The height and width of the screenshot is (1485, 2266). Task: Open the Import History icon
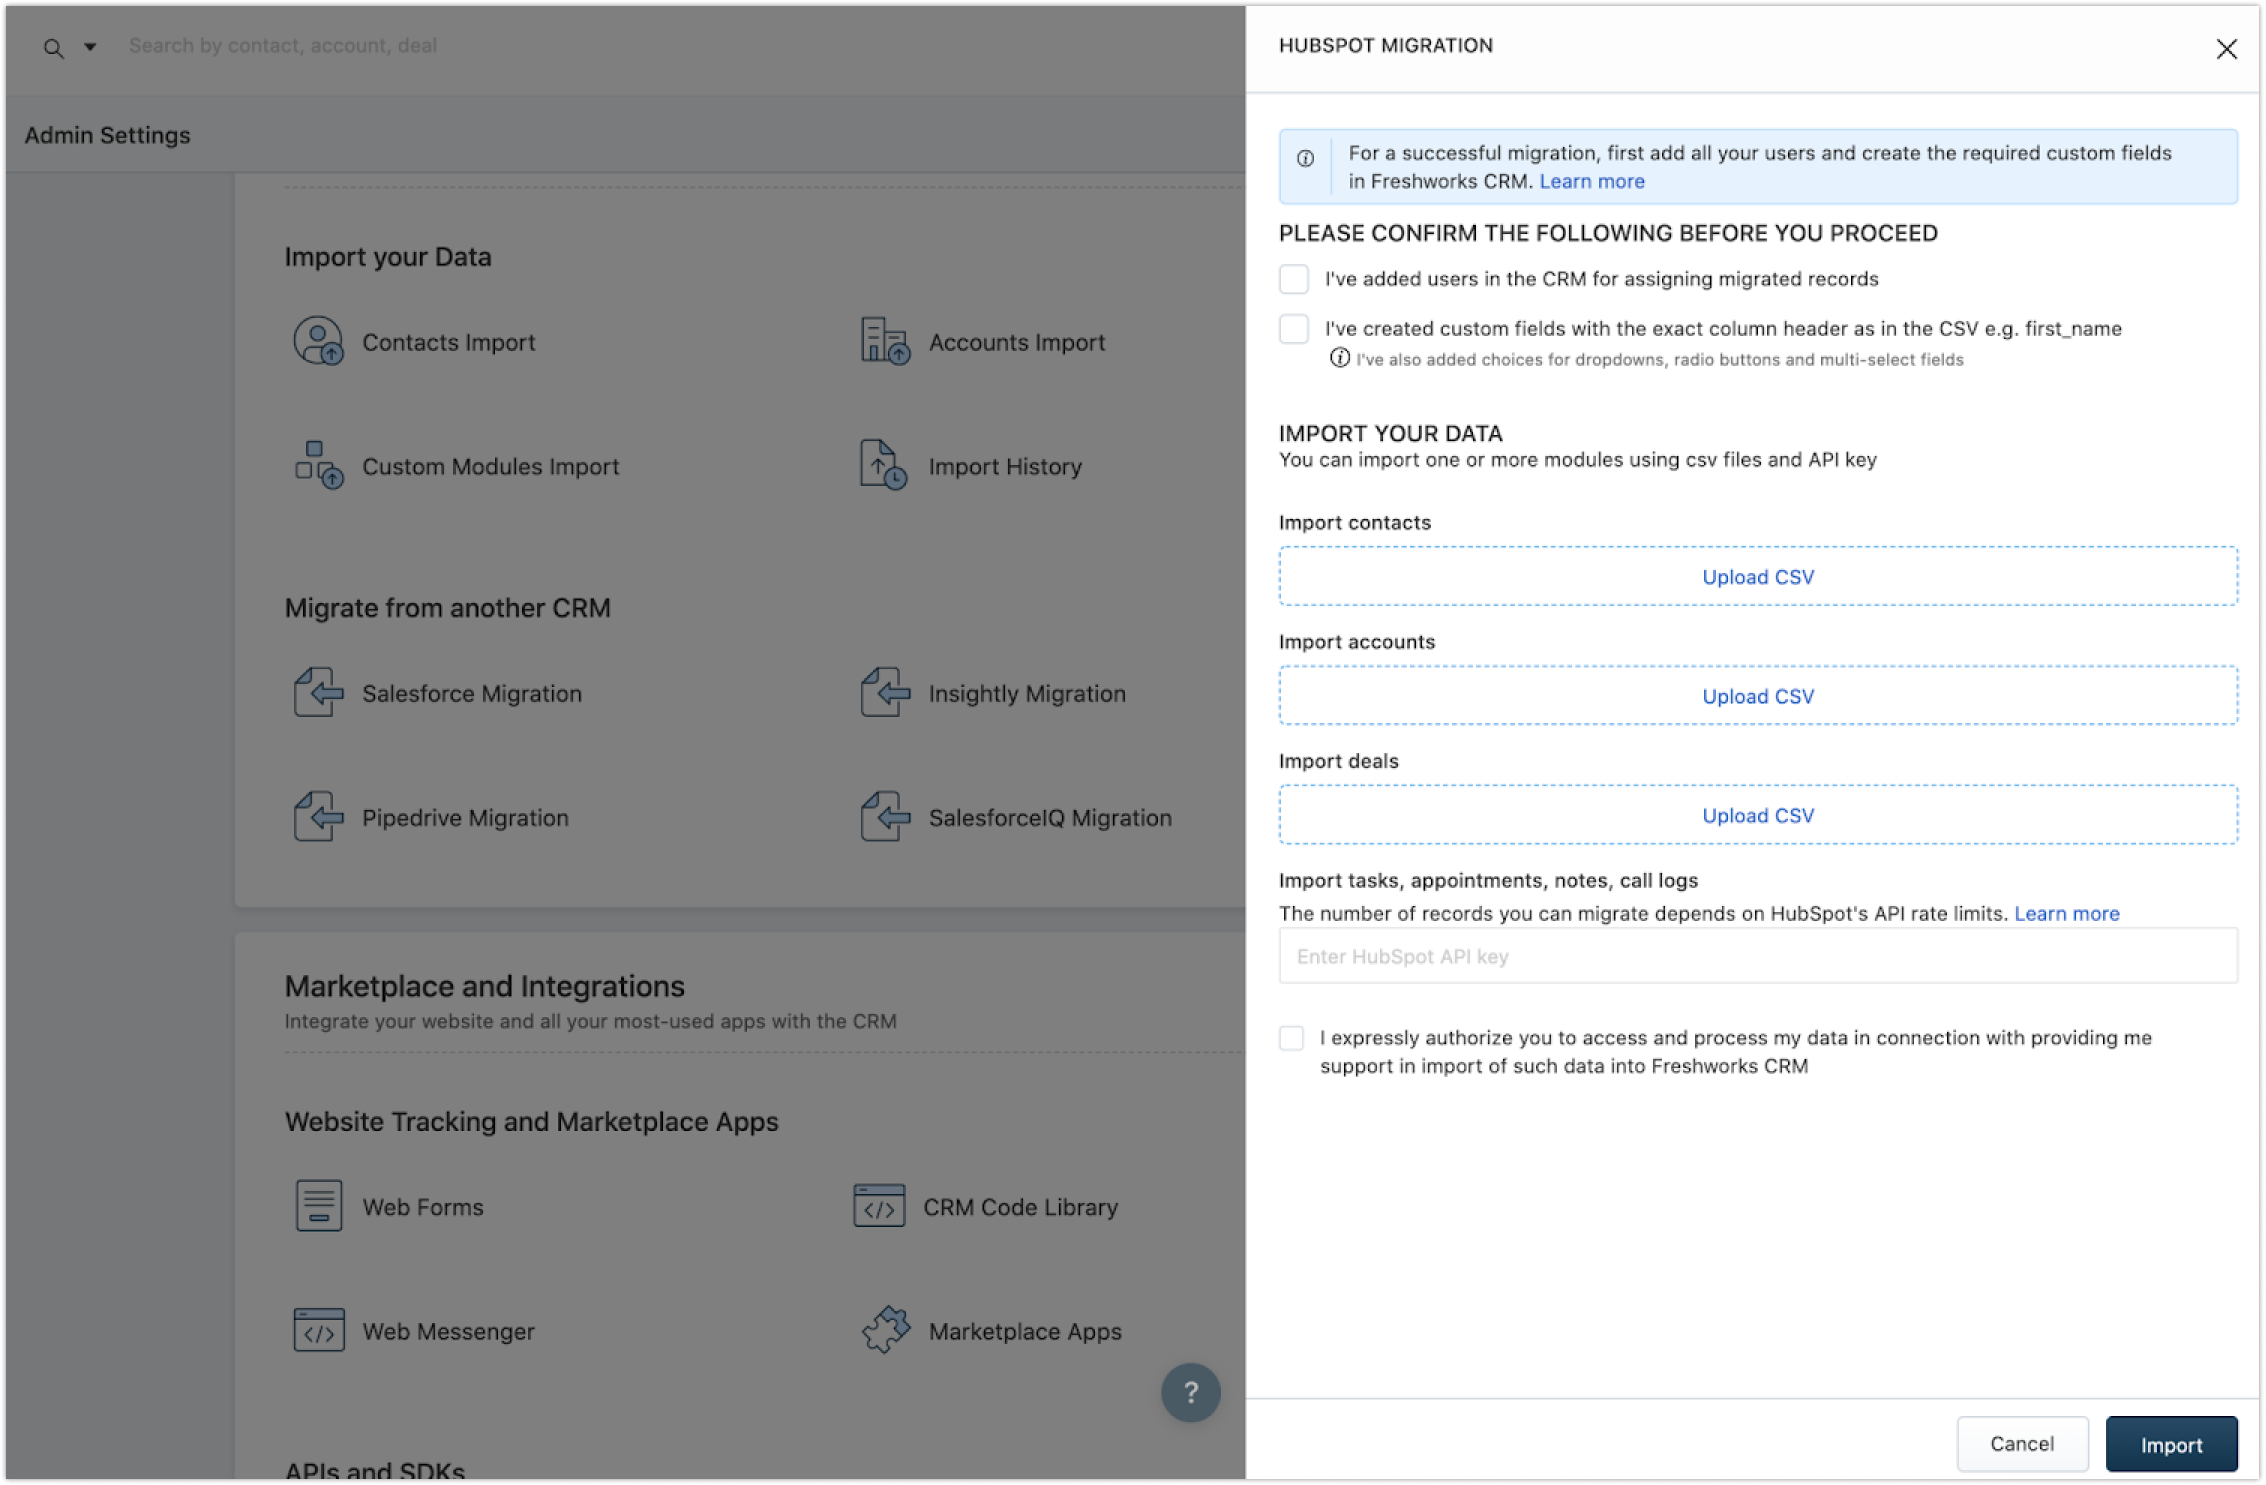click(x=882, y=466)
